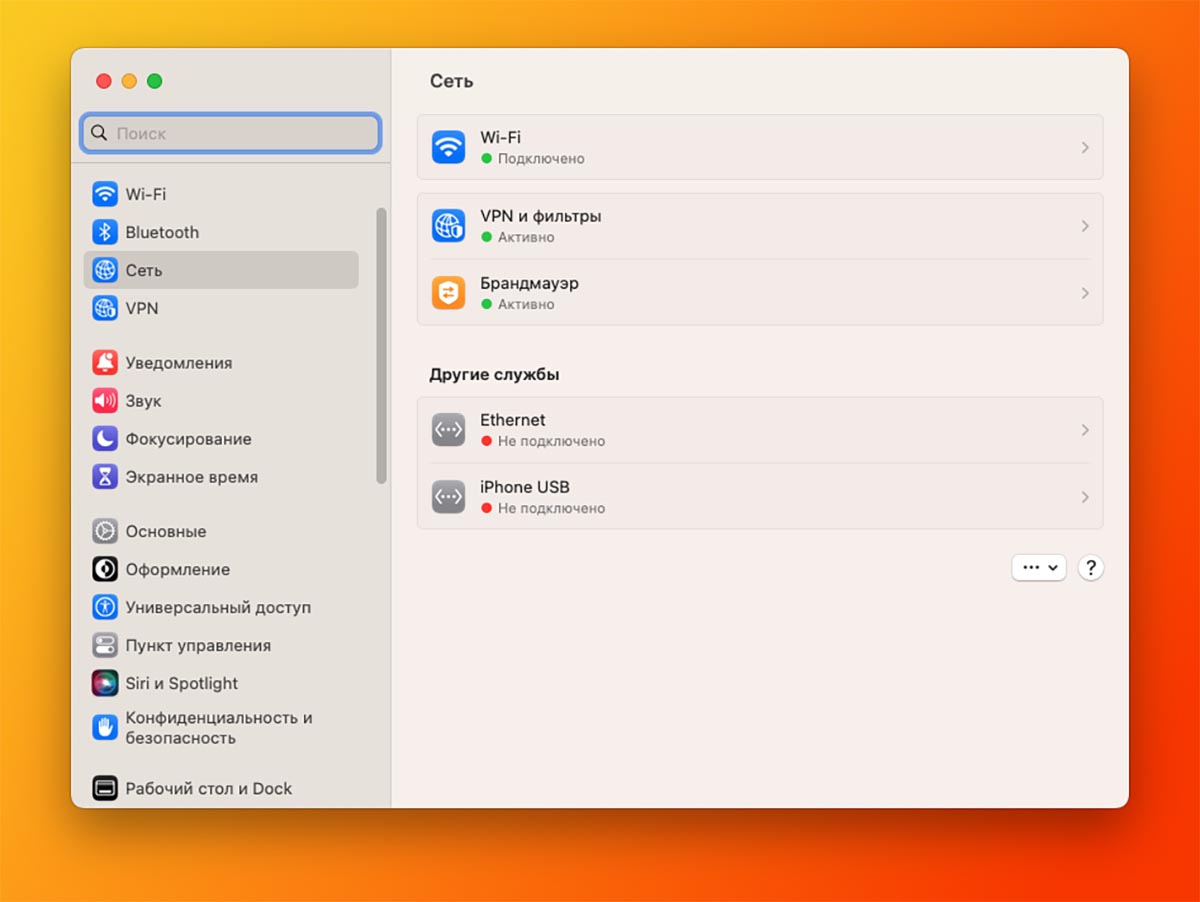
Task: Click the Wi-Fi icon in the sidebar
Action: [x=105, y=194]
